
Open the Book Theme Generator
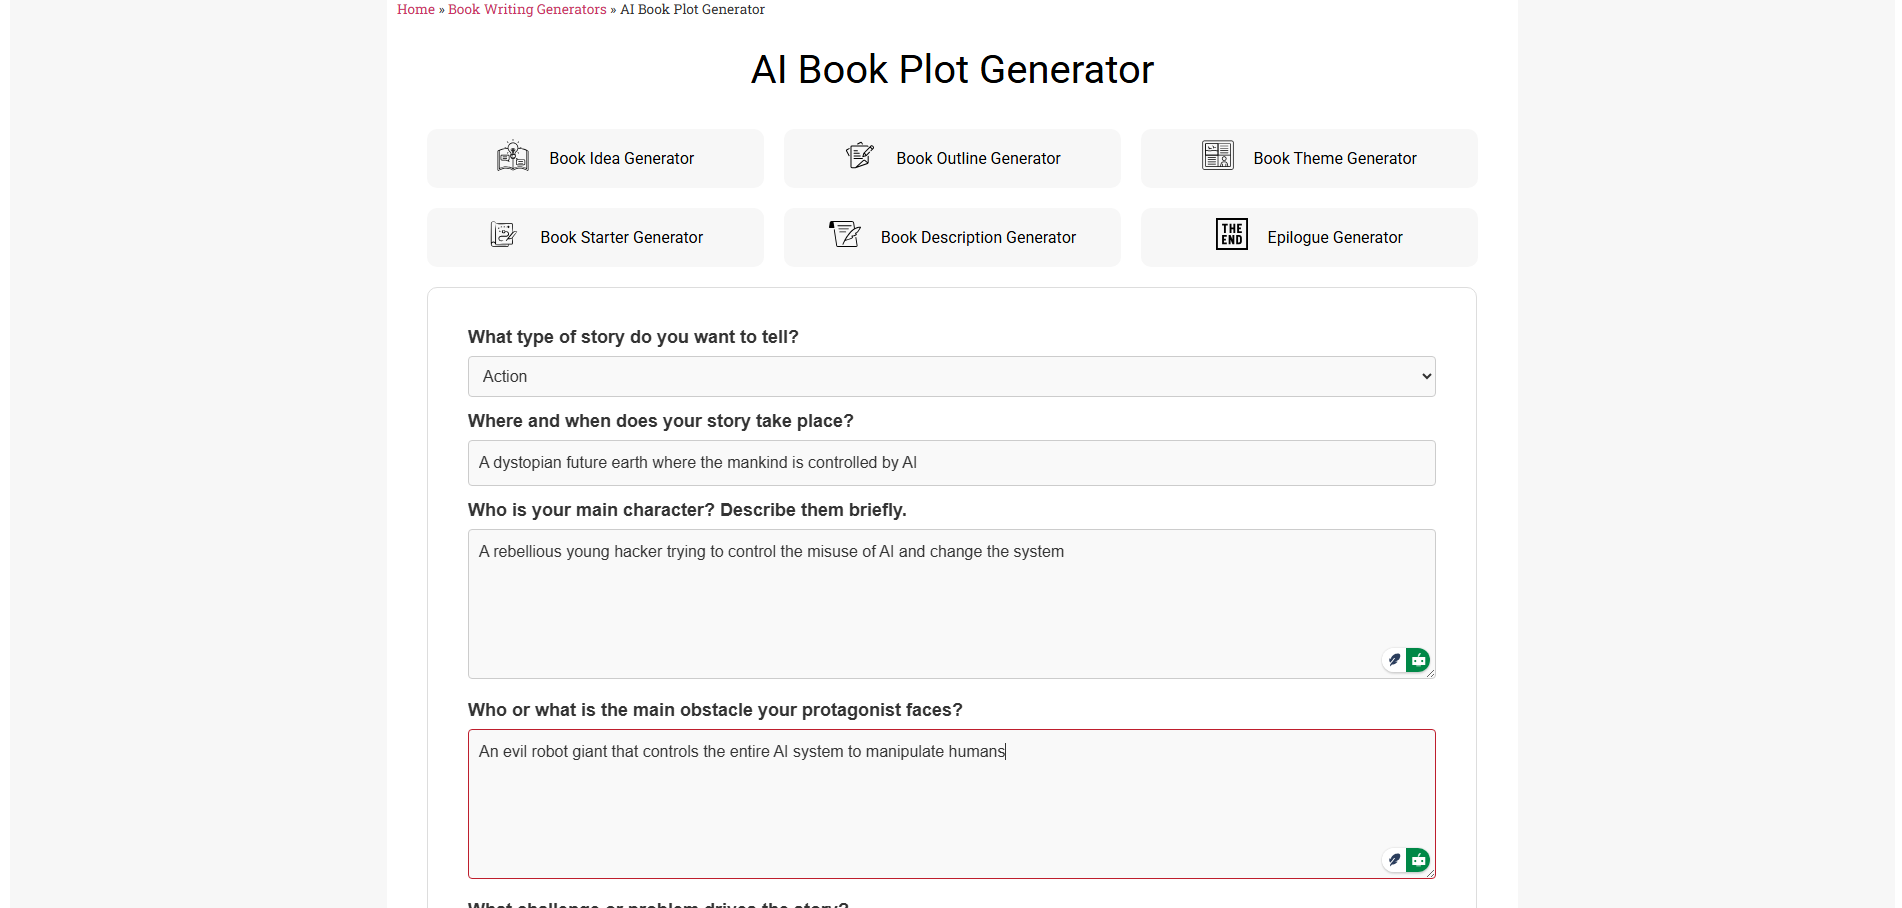[x=1308, y=157]
